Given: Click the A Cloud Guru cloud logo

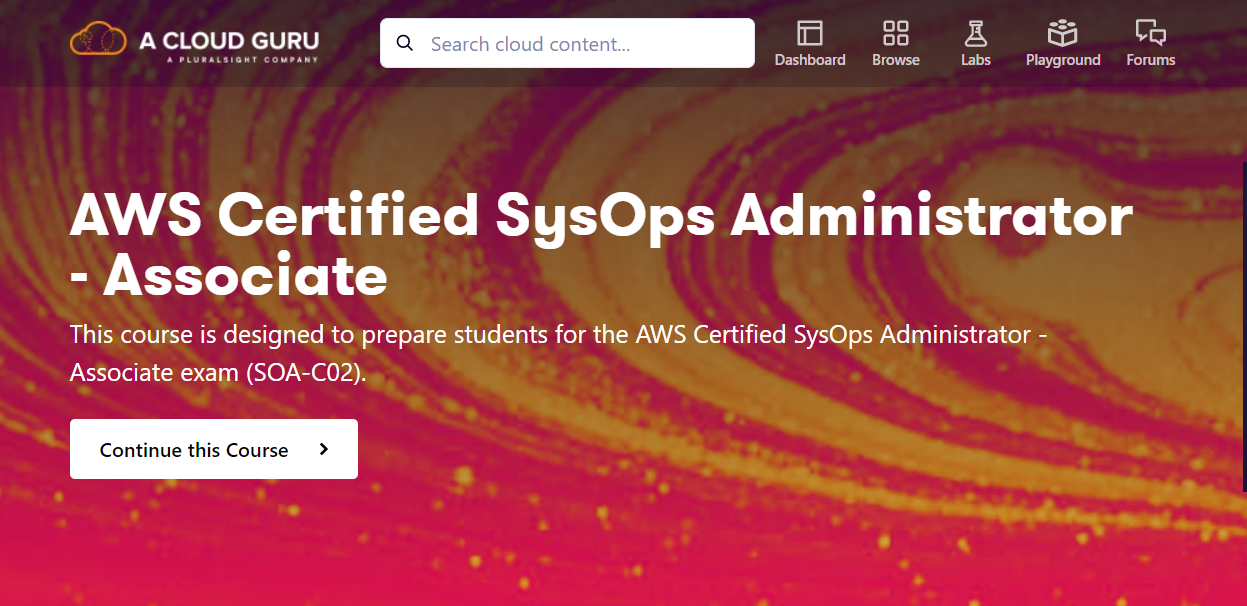Looking at the screenshot, I should [98, 41].
